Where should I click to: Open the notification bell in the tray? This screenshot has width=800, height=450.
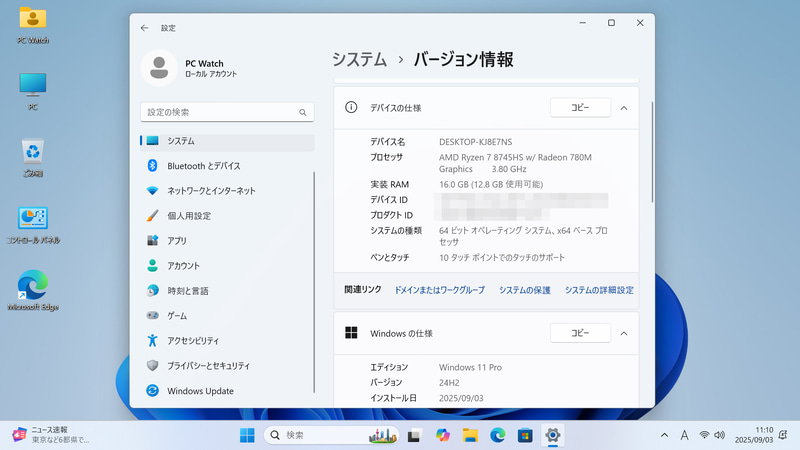(x=783, y=435)
